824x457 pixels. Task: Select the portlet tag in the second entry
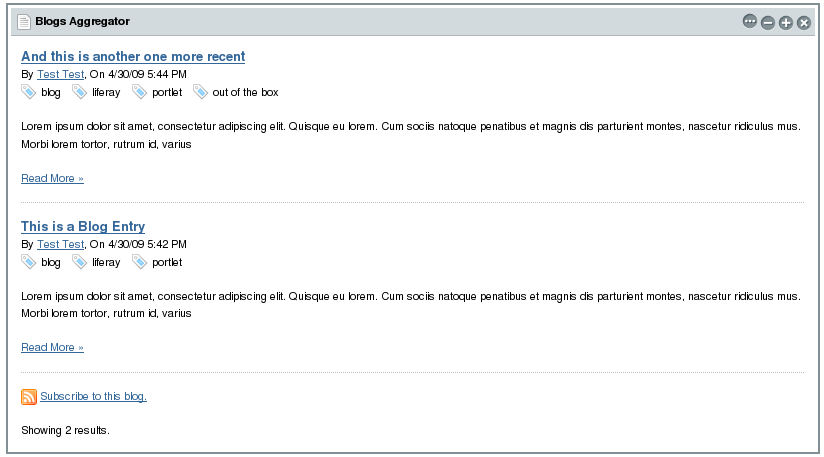coord(166,263)
